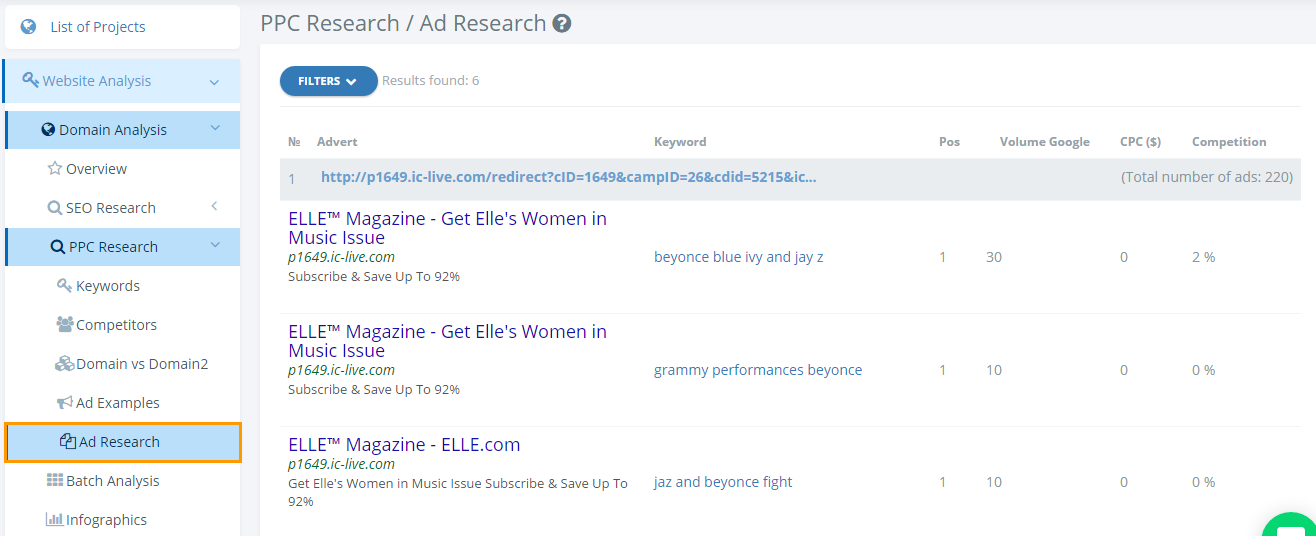Click the key icon beside Keywords
Viewport: 1316px width, 536px height.
[64, 286]
